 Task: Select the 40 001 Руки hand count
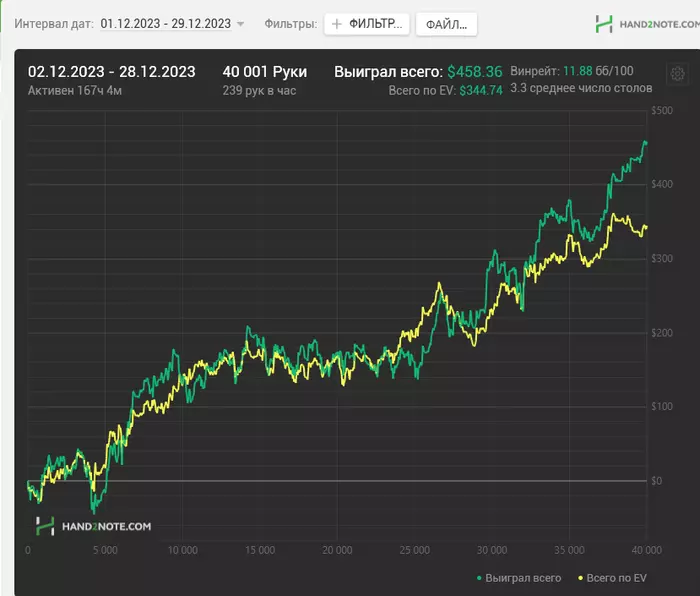point(265,72)
